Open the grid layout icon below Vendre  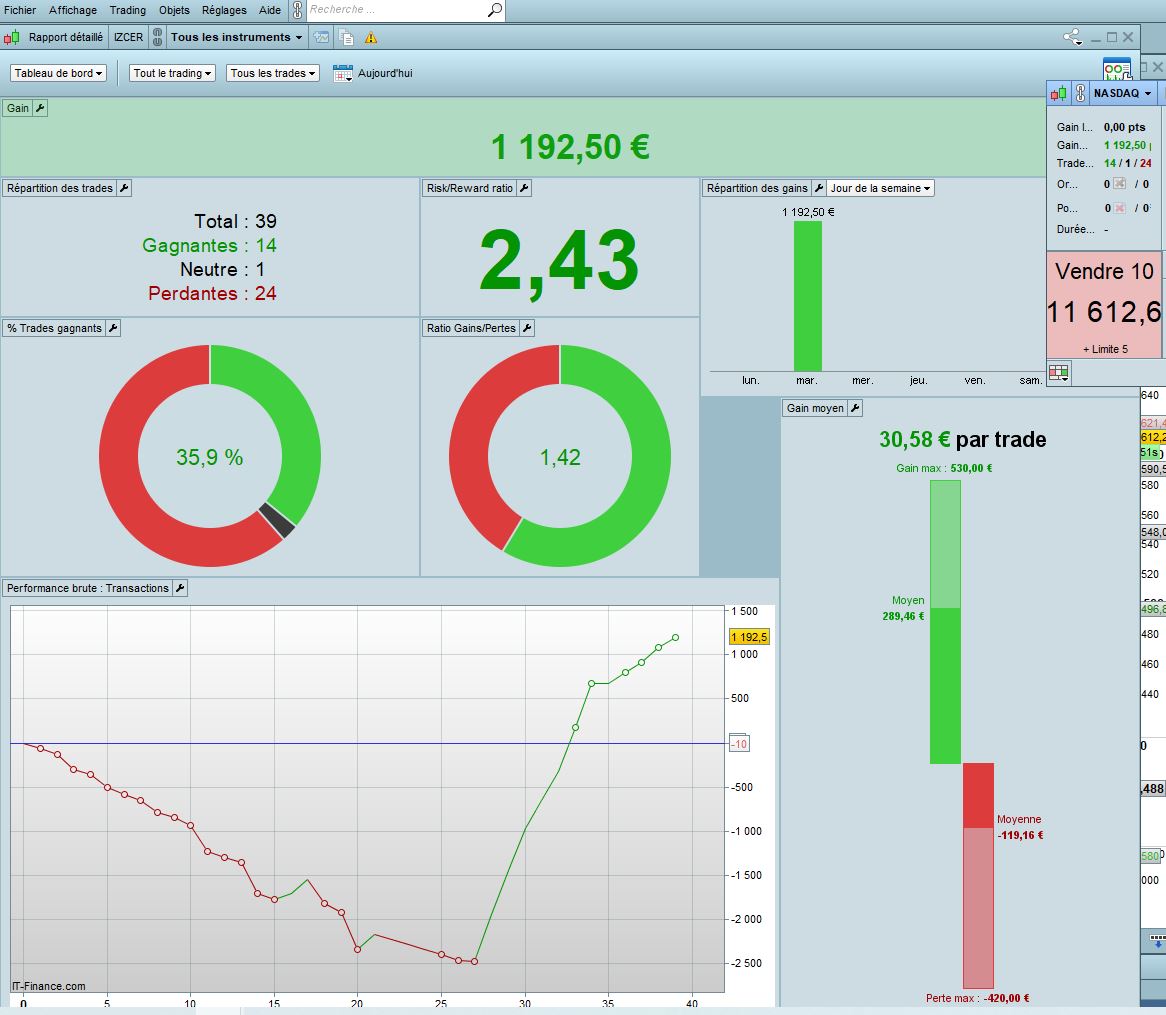[x=1059, y=373]
